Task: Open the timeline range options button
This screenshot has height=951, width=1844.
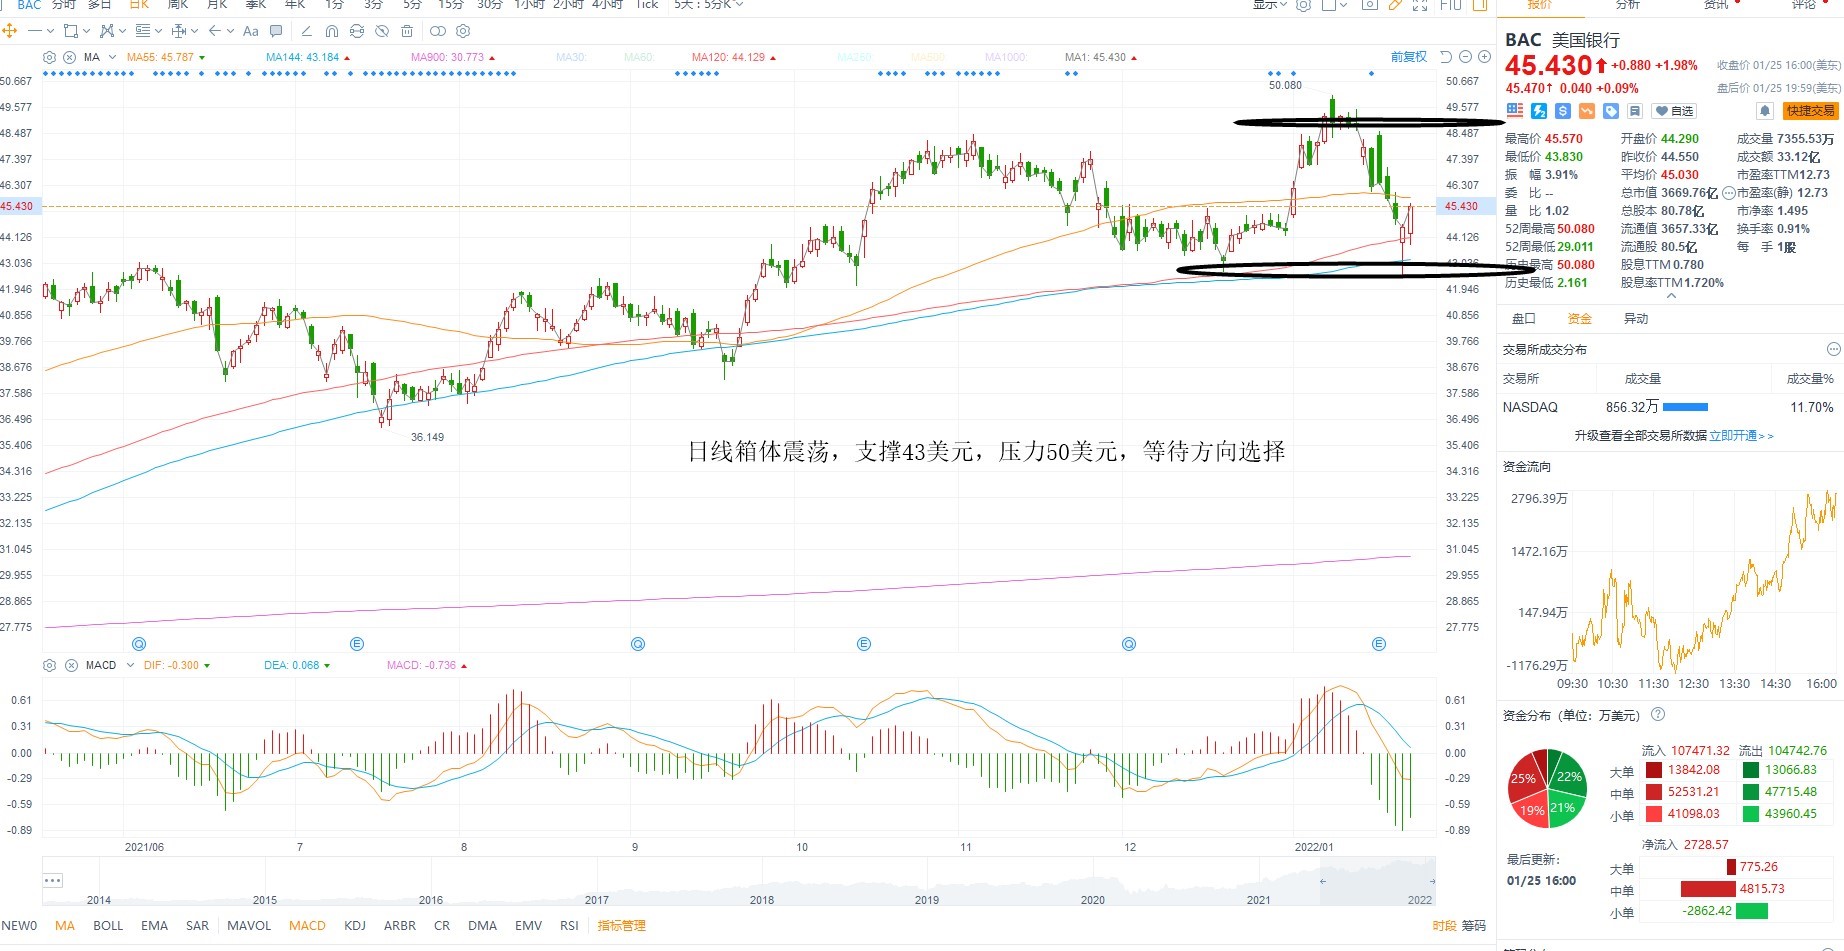Action: (x=53, y=881)
